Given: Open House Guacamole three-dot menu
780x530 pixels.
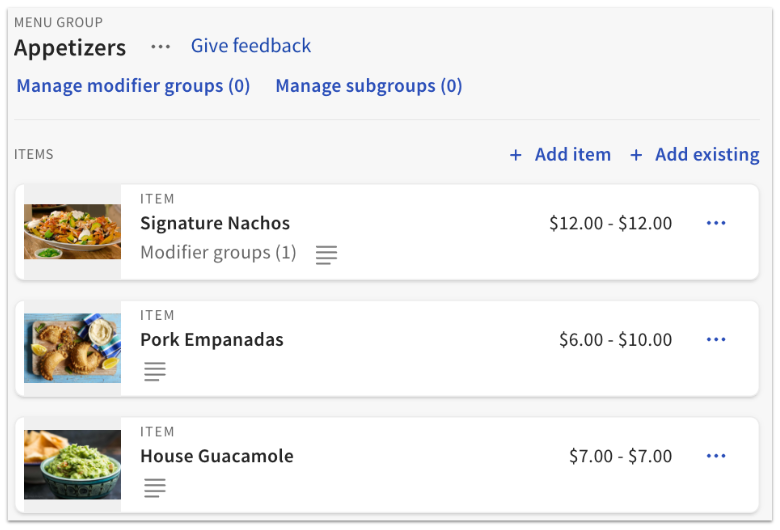Looking at the screenshot, I should [716, 456].
